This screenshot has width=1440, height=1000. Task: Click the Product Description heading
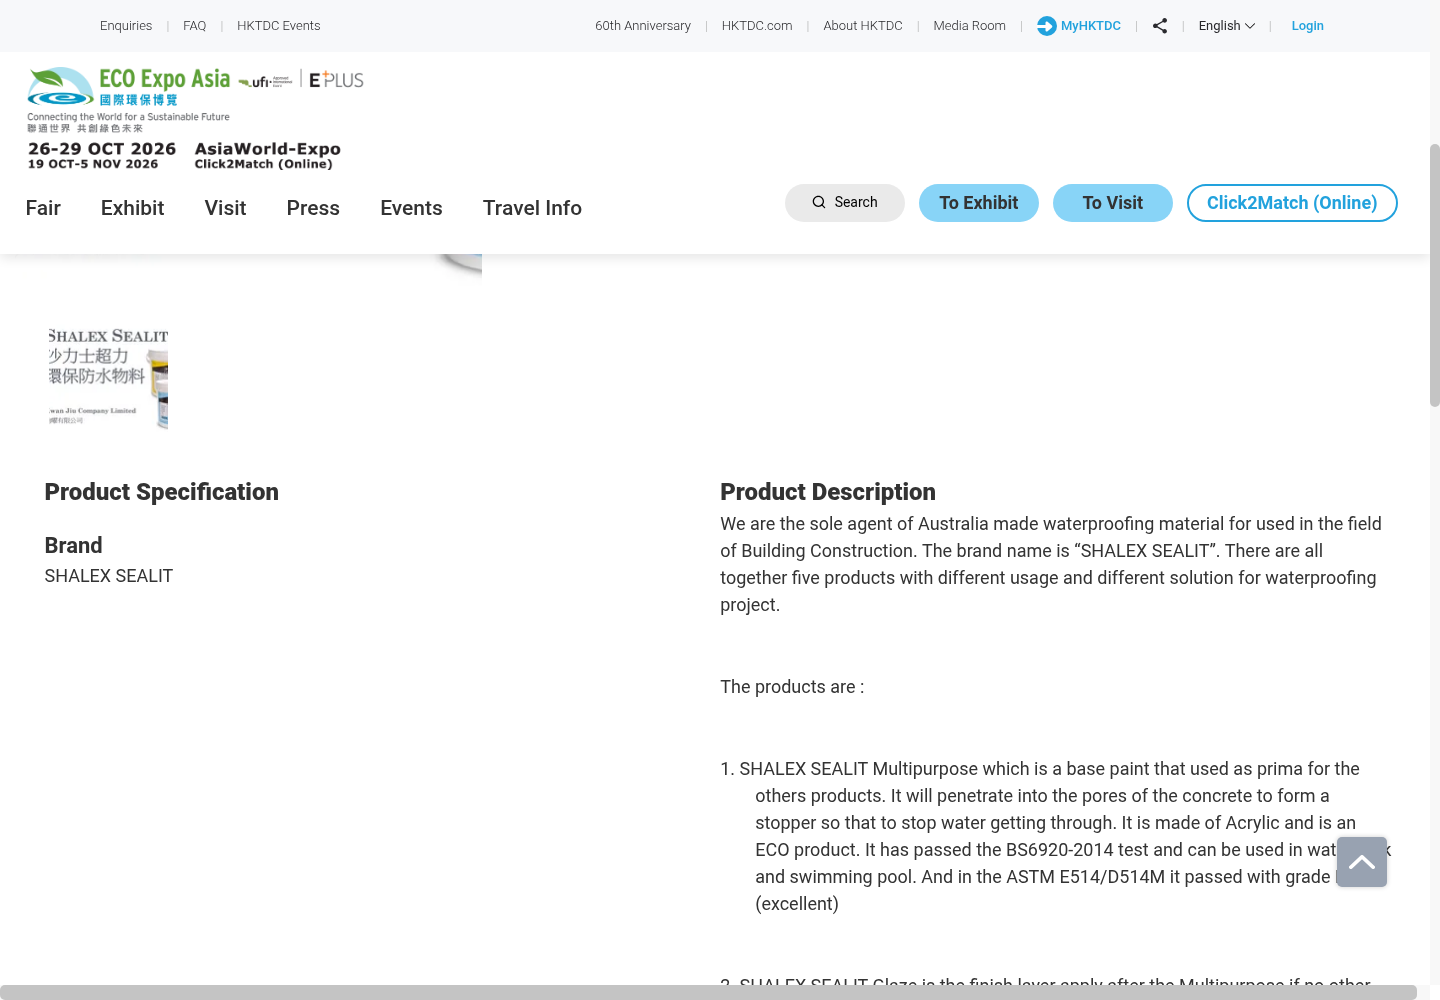(x=828, y=492)
